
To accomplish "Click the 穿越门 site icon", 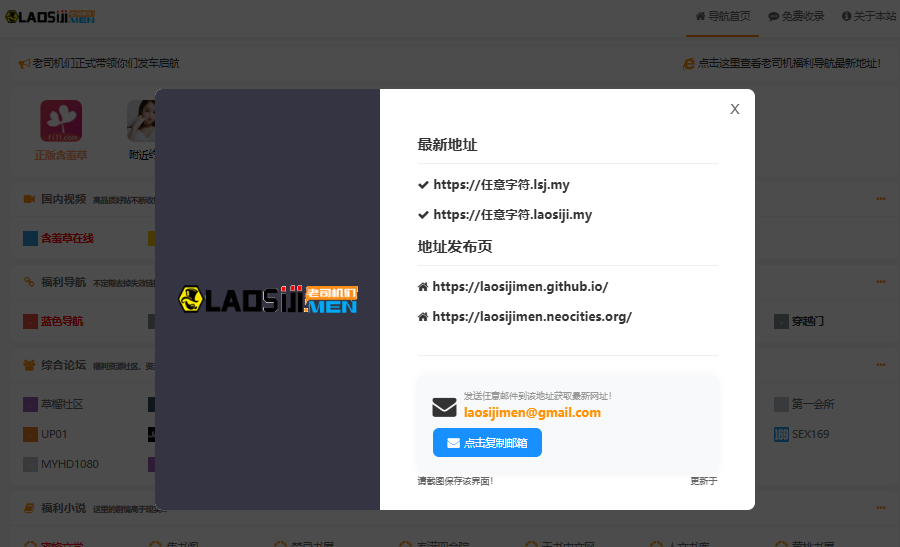I will pyautogui.click(x=781, y=322).
